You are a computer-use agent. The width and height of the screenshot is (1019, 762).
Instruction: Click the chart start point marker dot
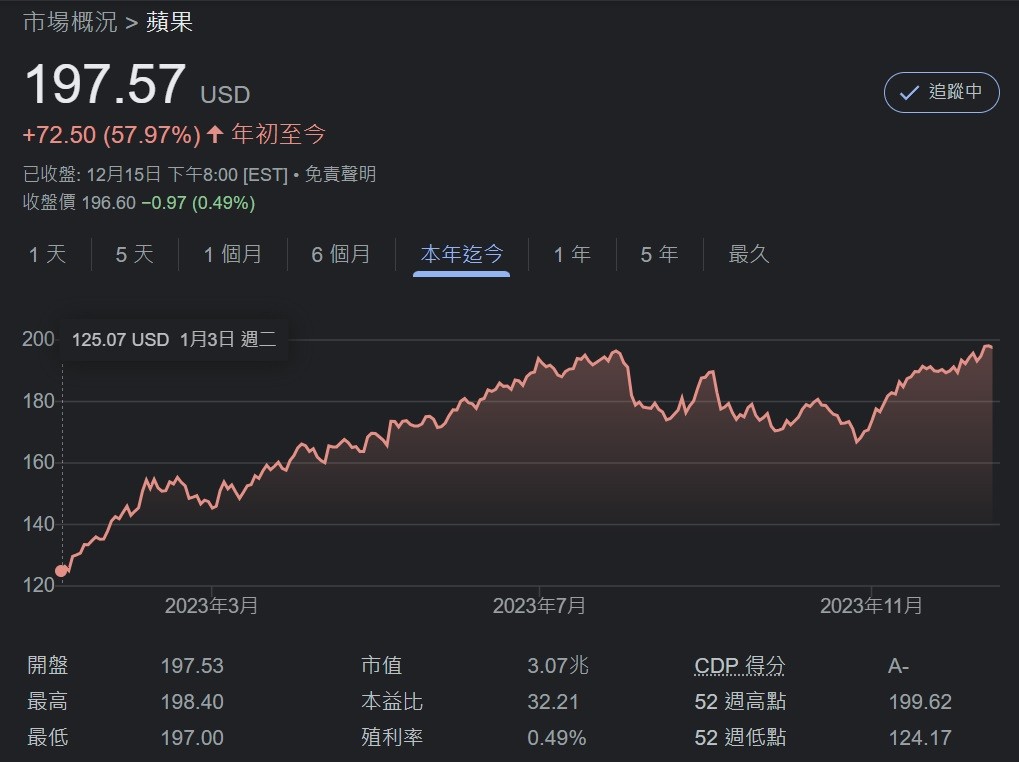pos(61,571)
